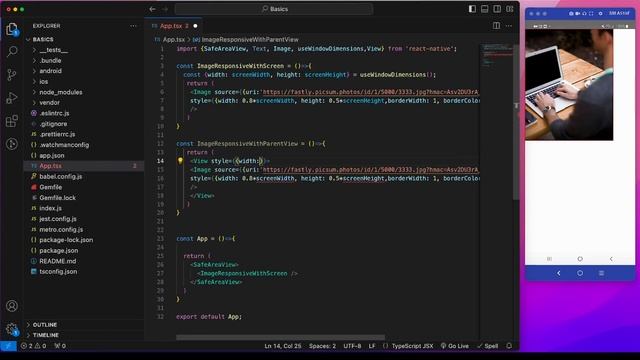640x360 pixels.
Task: Click Spaces: 2 indentation setting
Action: (x=322, y=346)
